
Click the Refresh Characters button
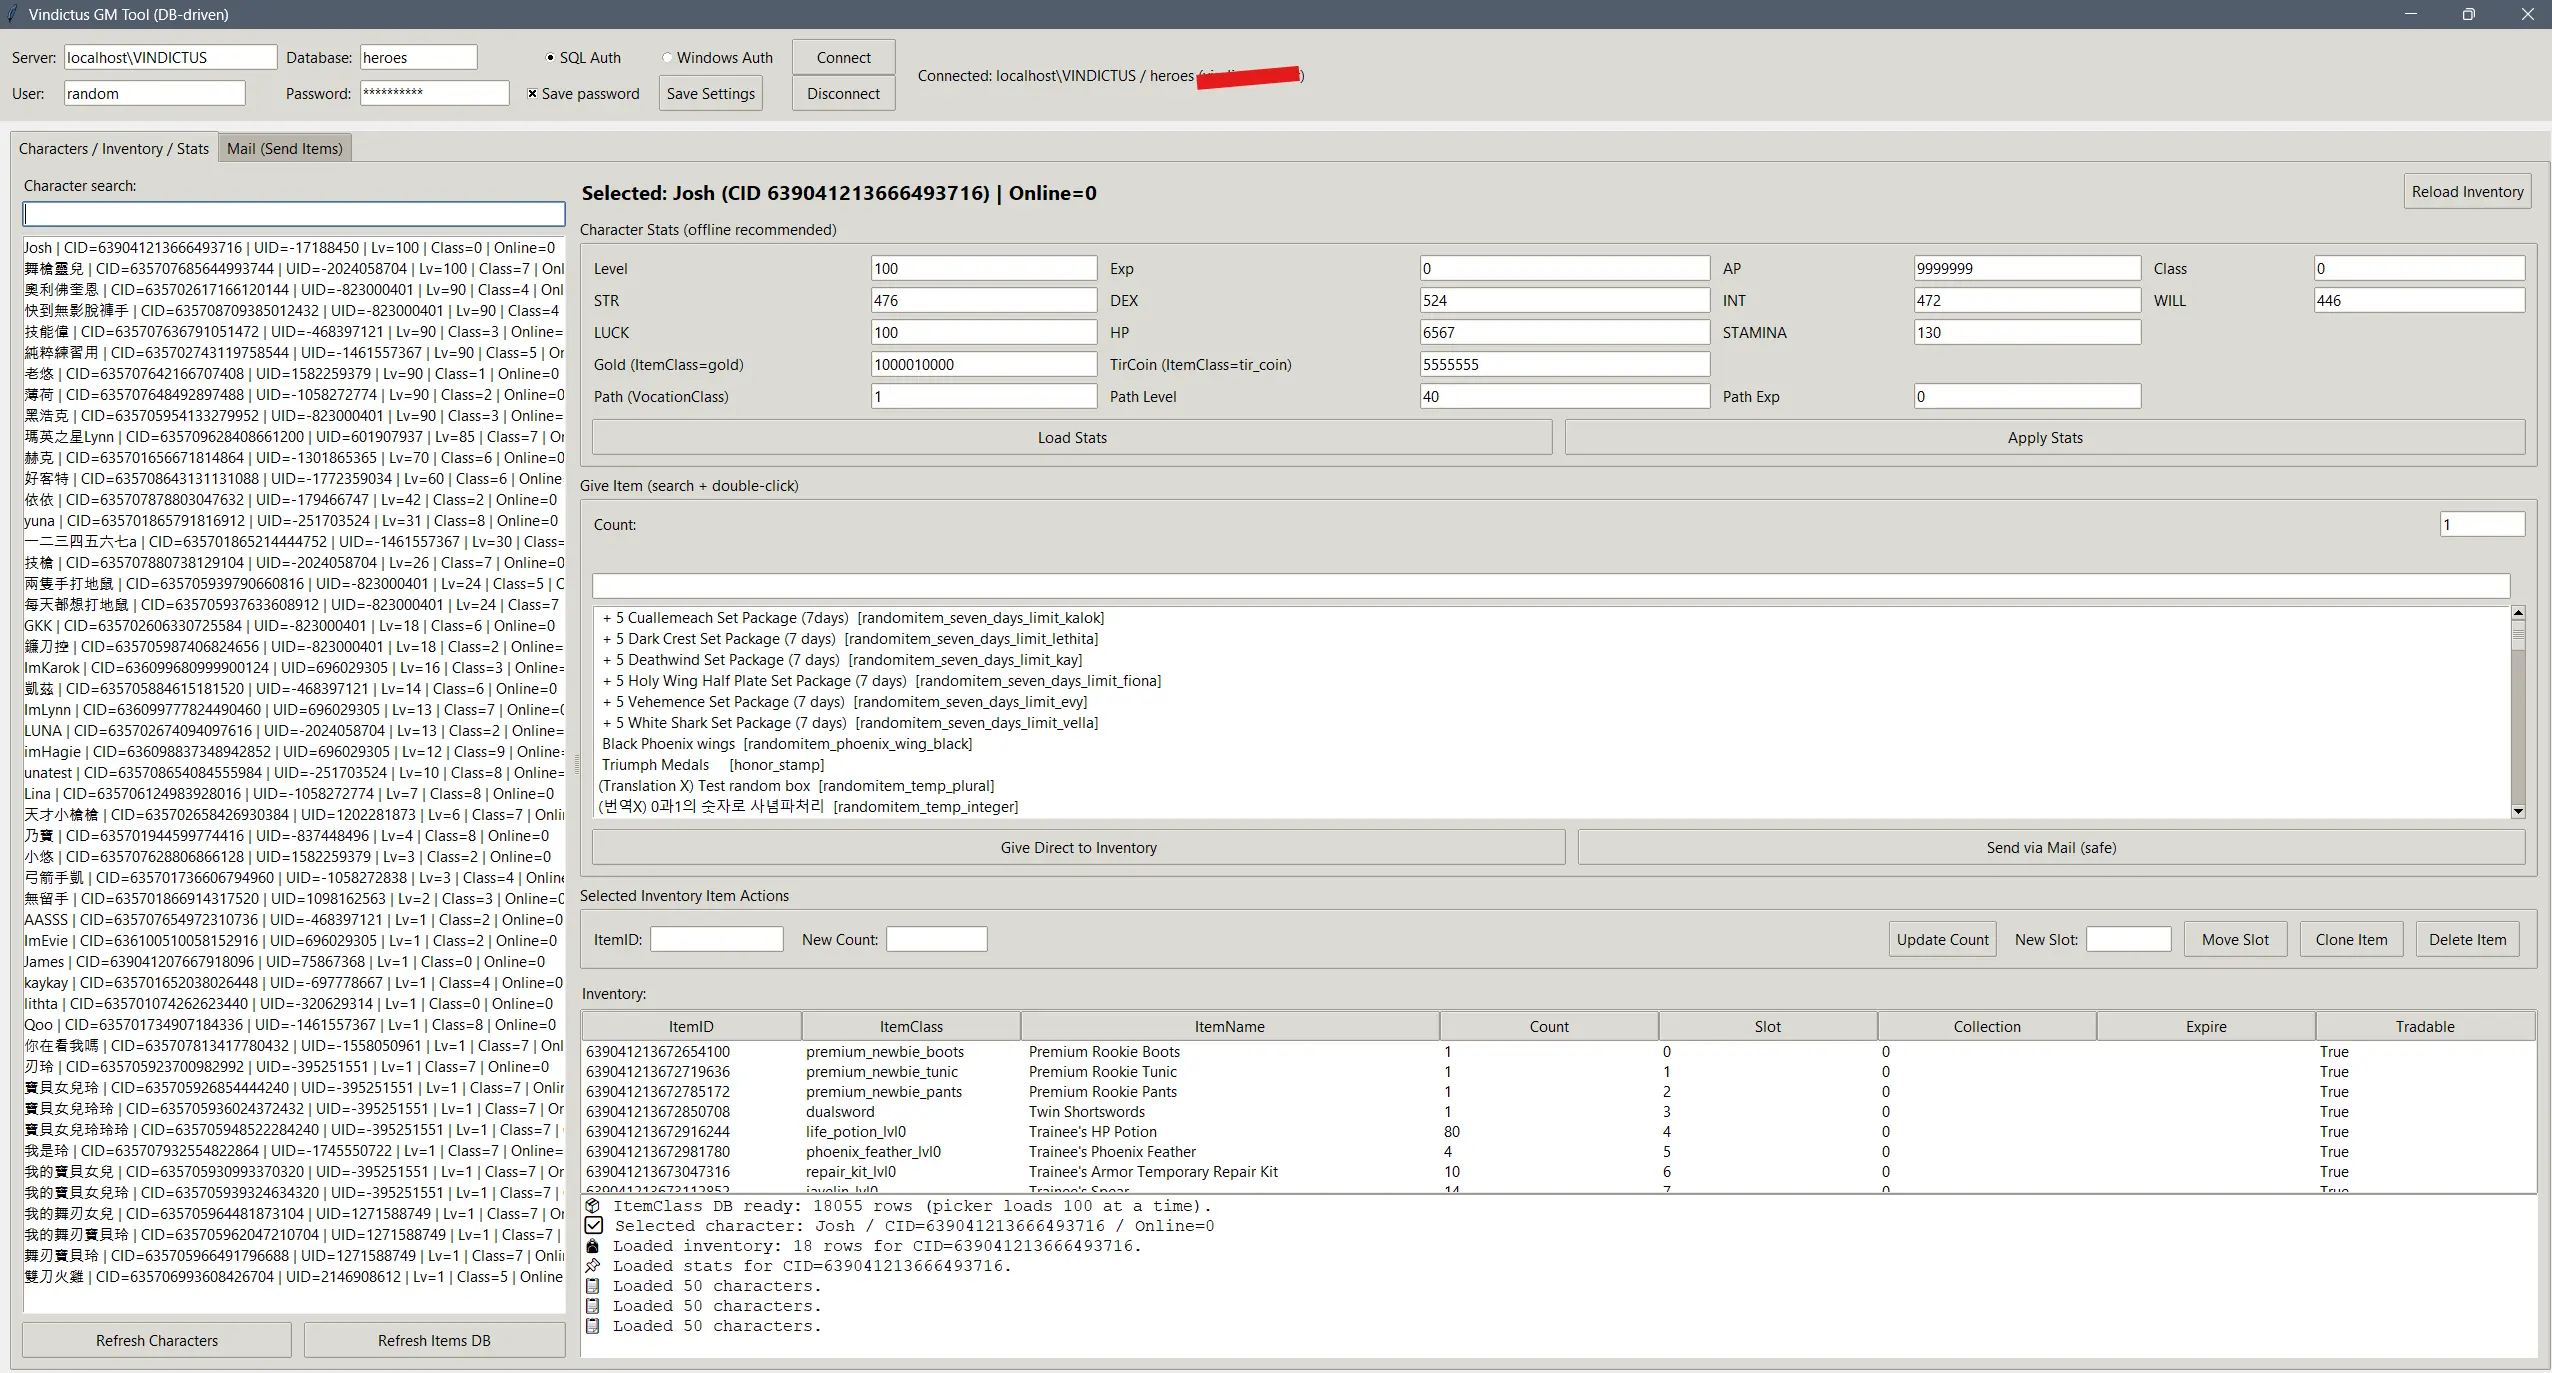pyautogui.click(x=157, y=1341)
